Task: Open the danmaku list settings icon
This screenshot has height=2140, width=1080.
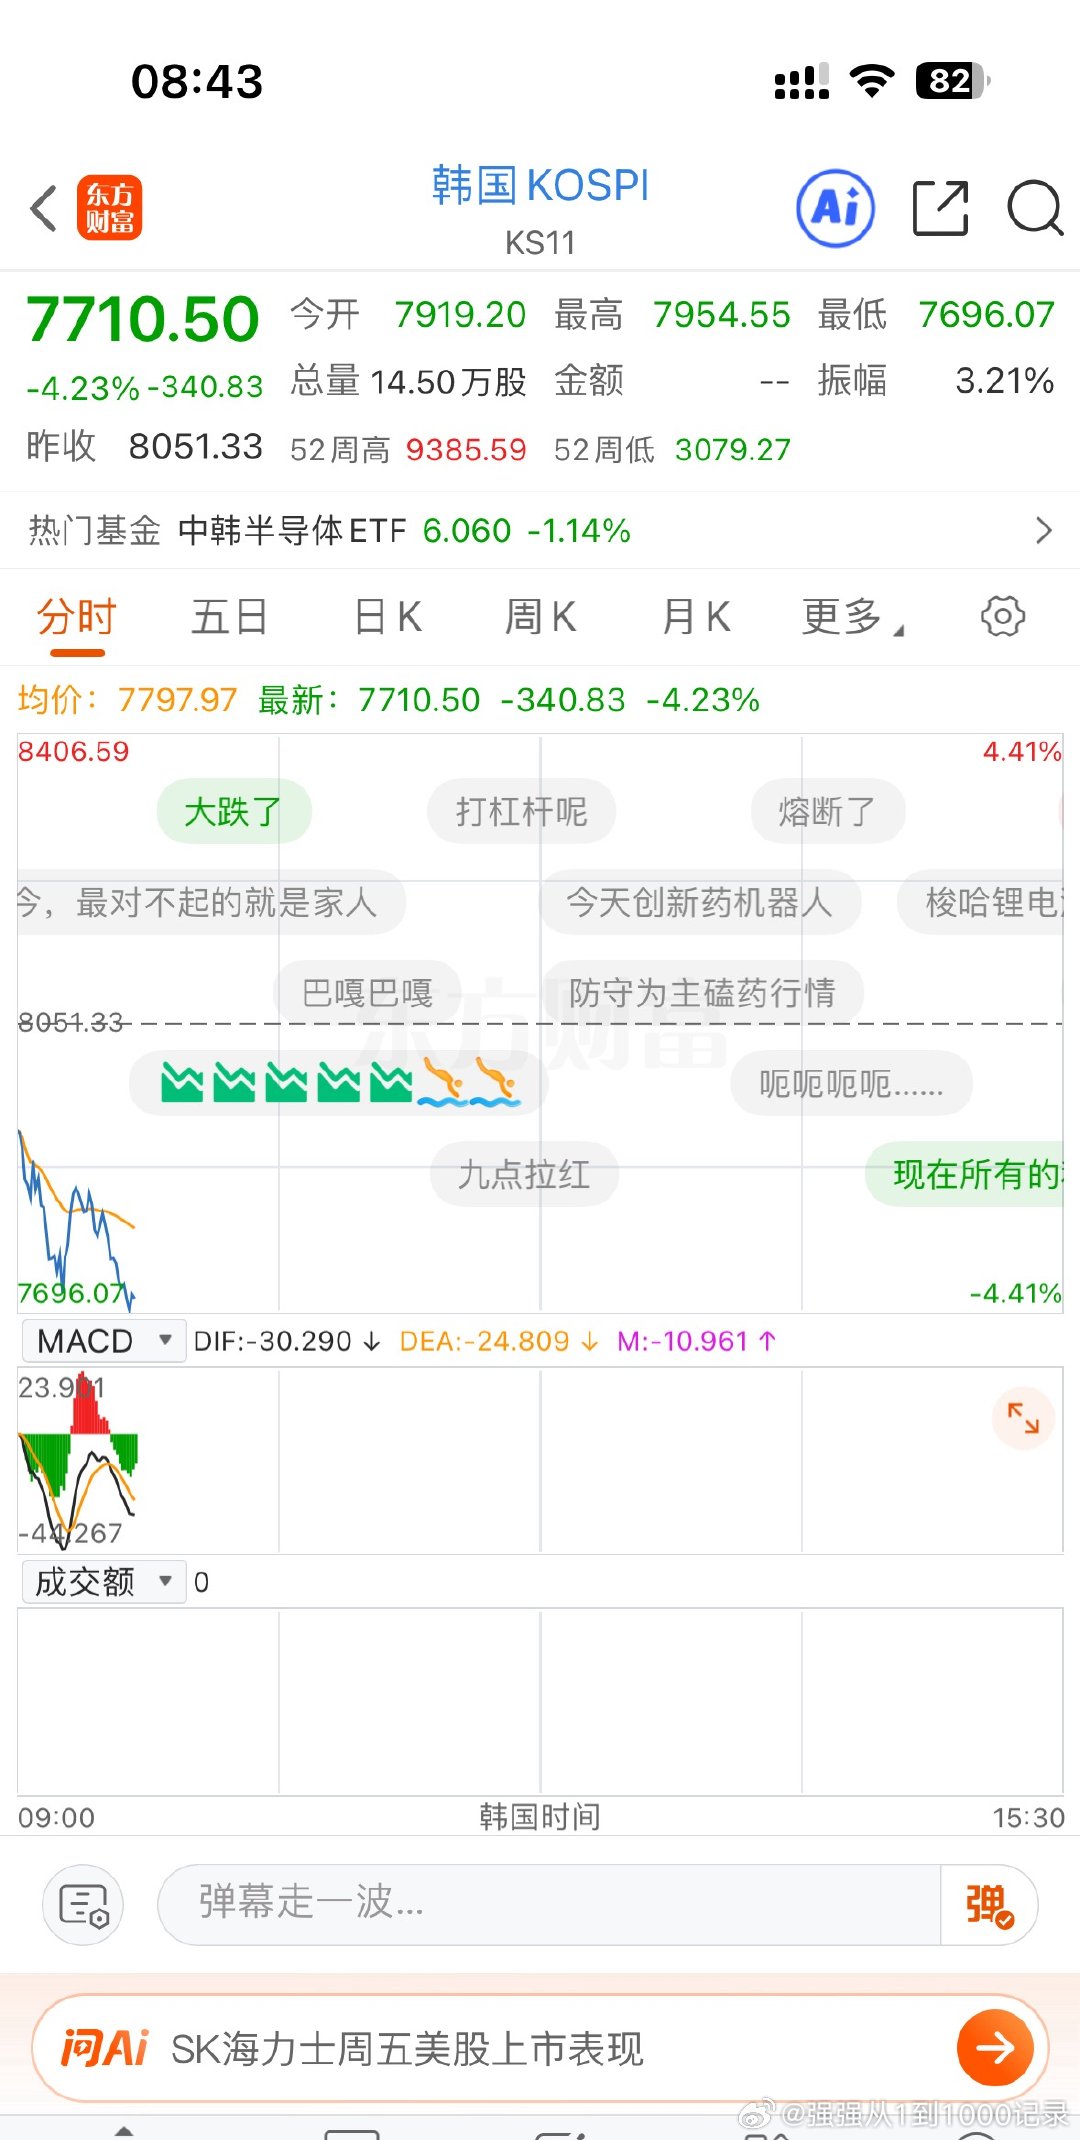Action: (83, 1904)
